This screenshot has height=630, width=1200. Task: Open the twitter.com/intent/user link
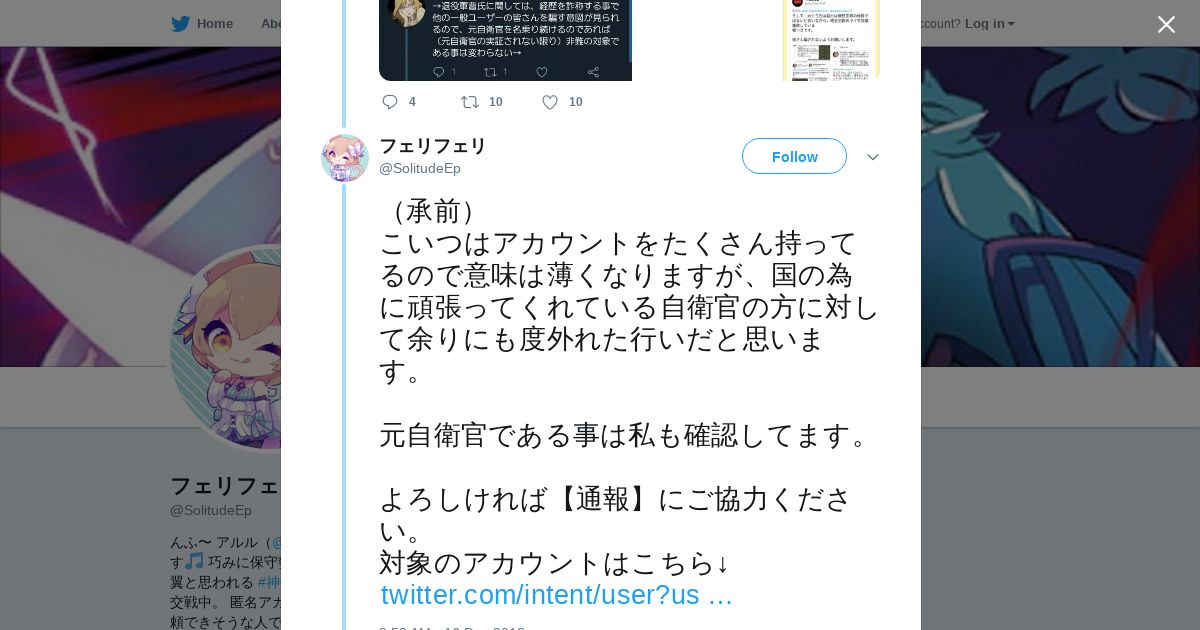pos(557,595)
